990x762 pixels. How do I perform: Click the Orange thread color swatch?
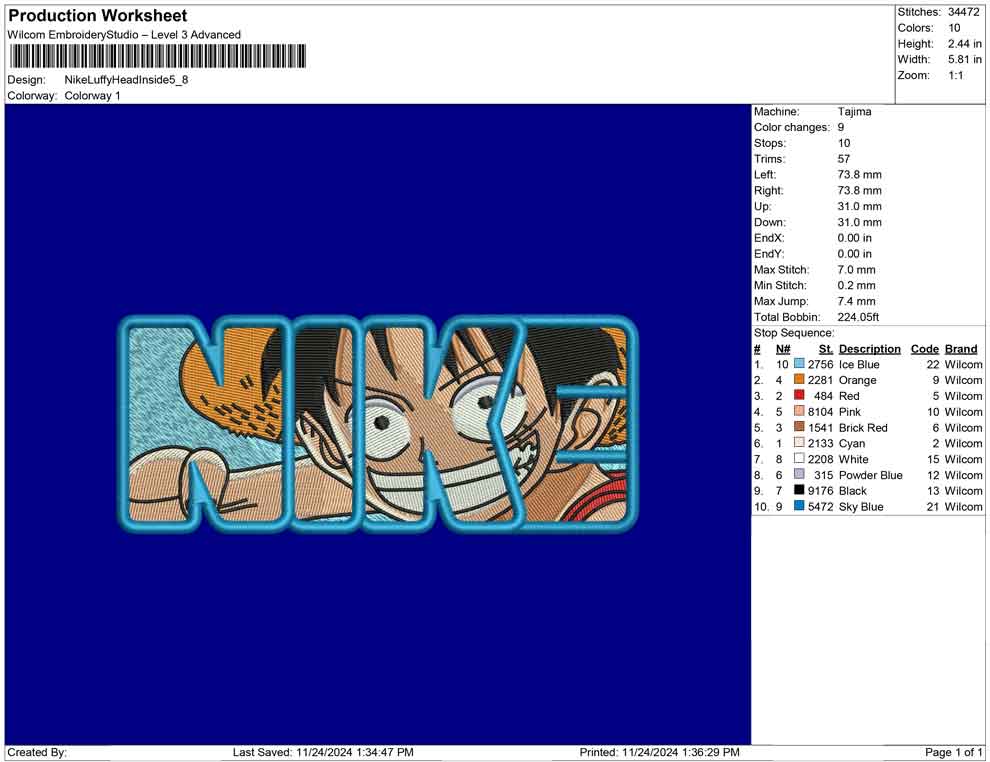tap(799, 379)
